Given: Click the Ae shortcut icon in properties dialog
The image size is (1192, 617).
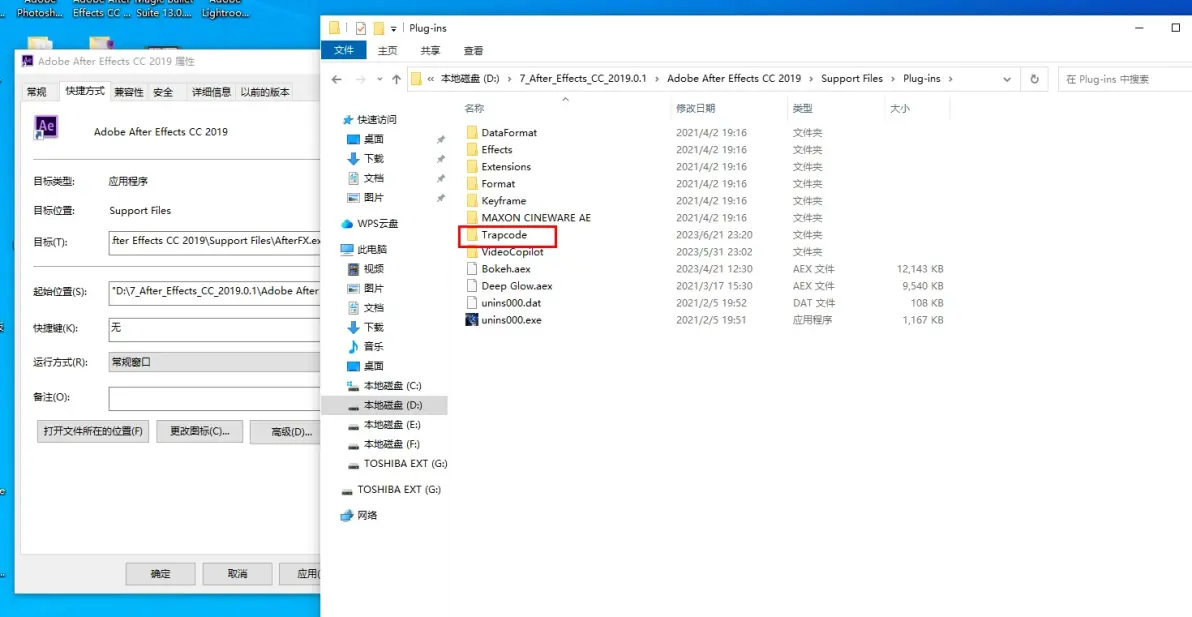Looking at the screenshot, I should click(x=46, y=128).
